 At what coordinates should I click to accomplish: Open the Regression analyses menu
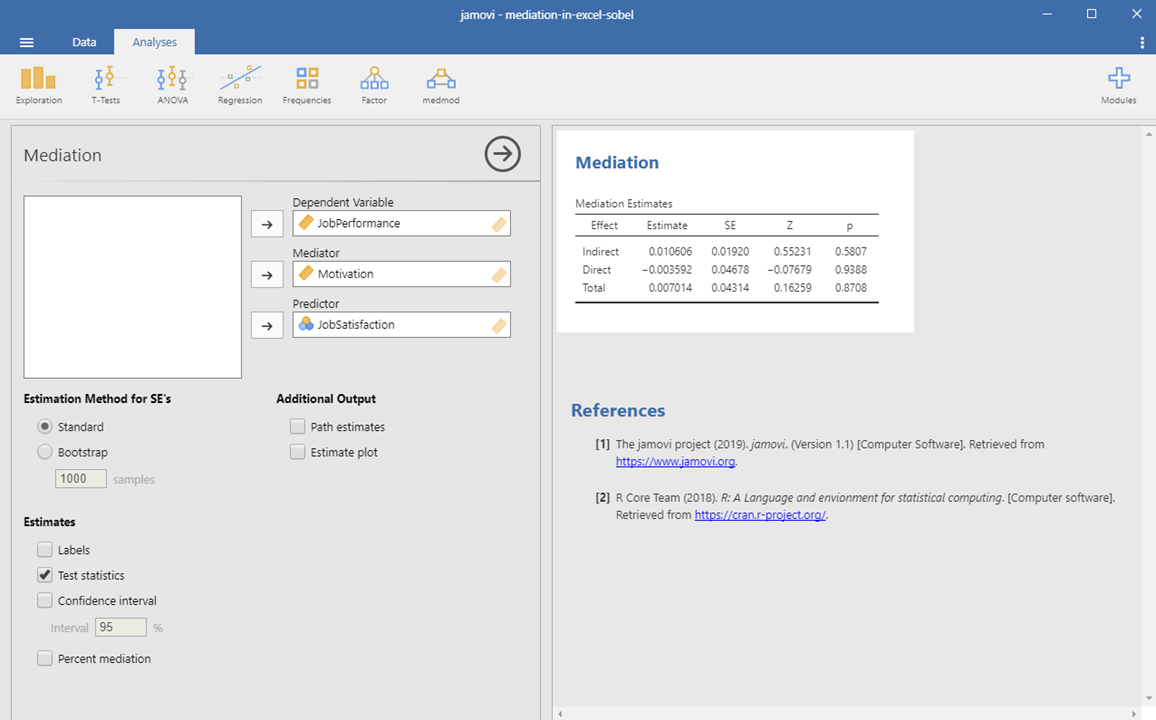coord(240,84)
